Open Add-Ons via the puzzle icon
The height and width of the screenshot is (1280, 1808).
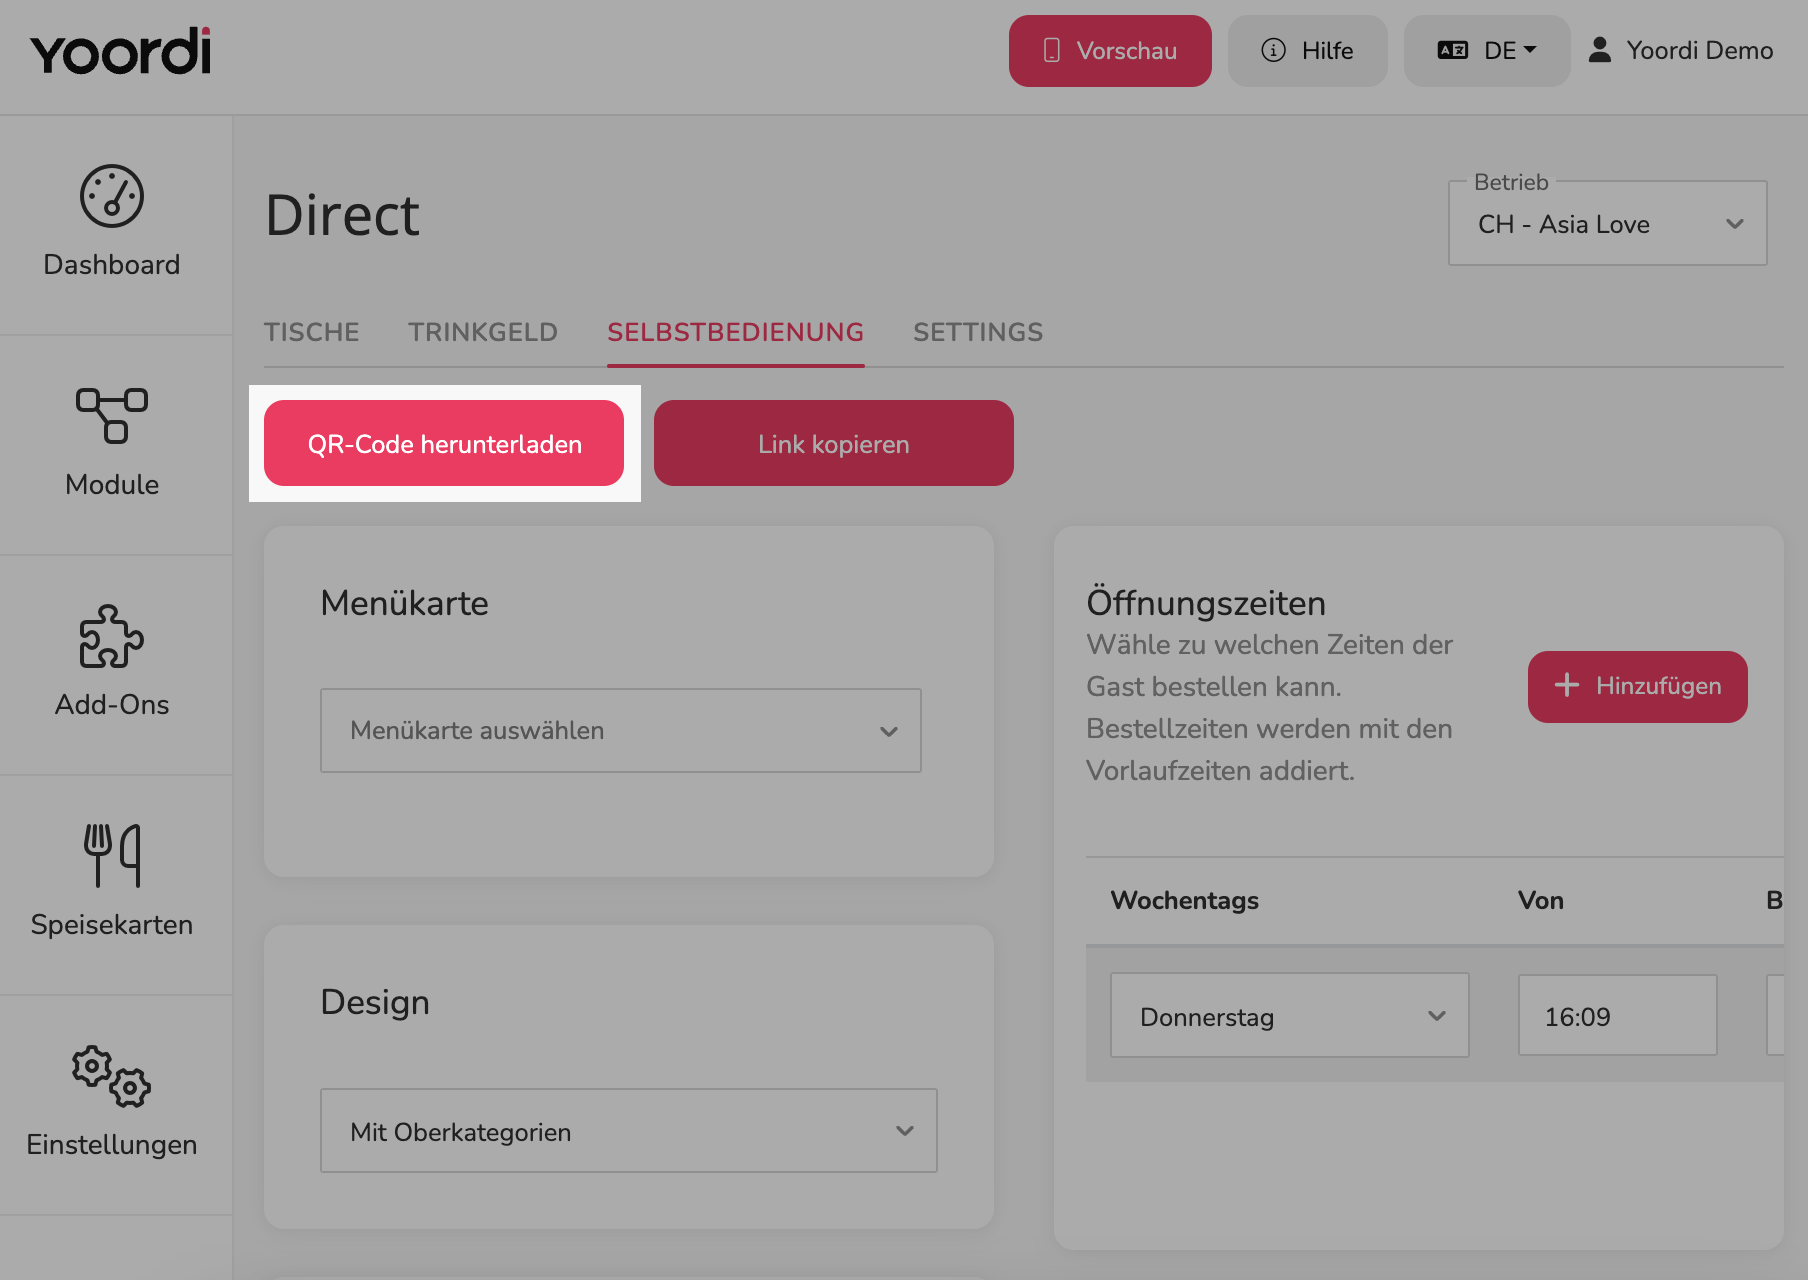(112, 636)
